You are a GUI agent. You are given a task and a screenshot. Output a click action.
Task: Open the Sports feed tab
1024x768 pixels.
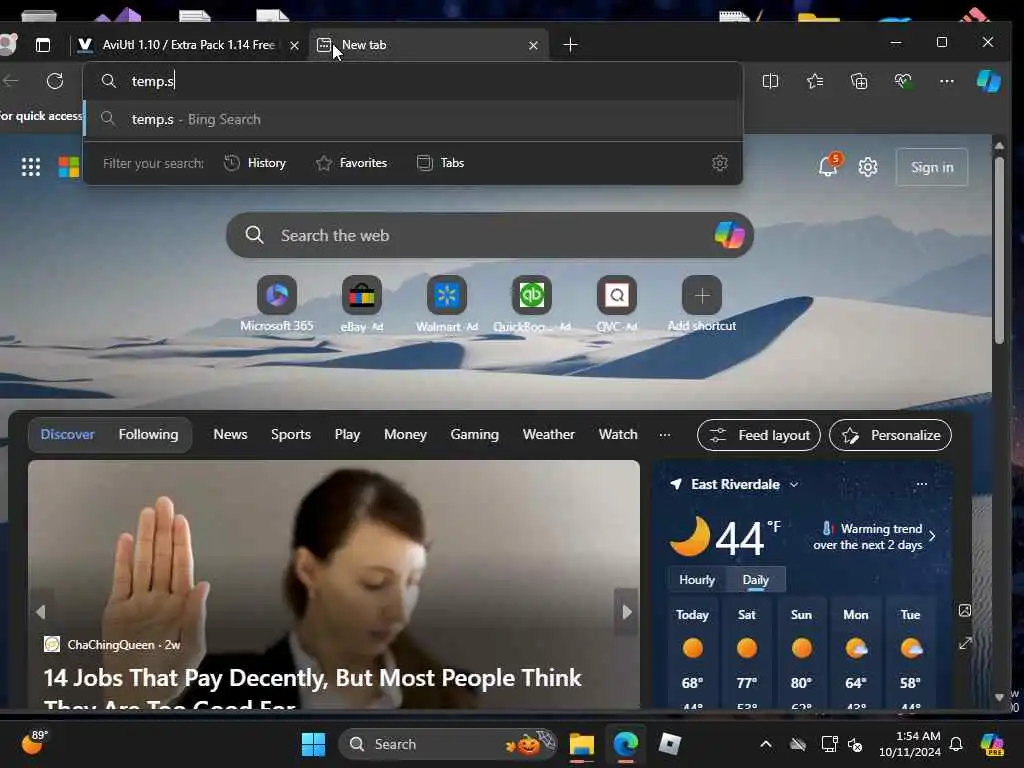tap(291, 434)
